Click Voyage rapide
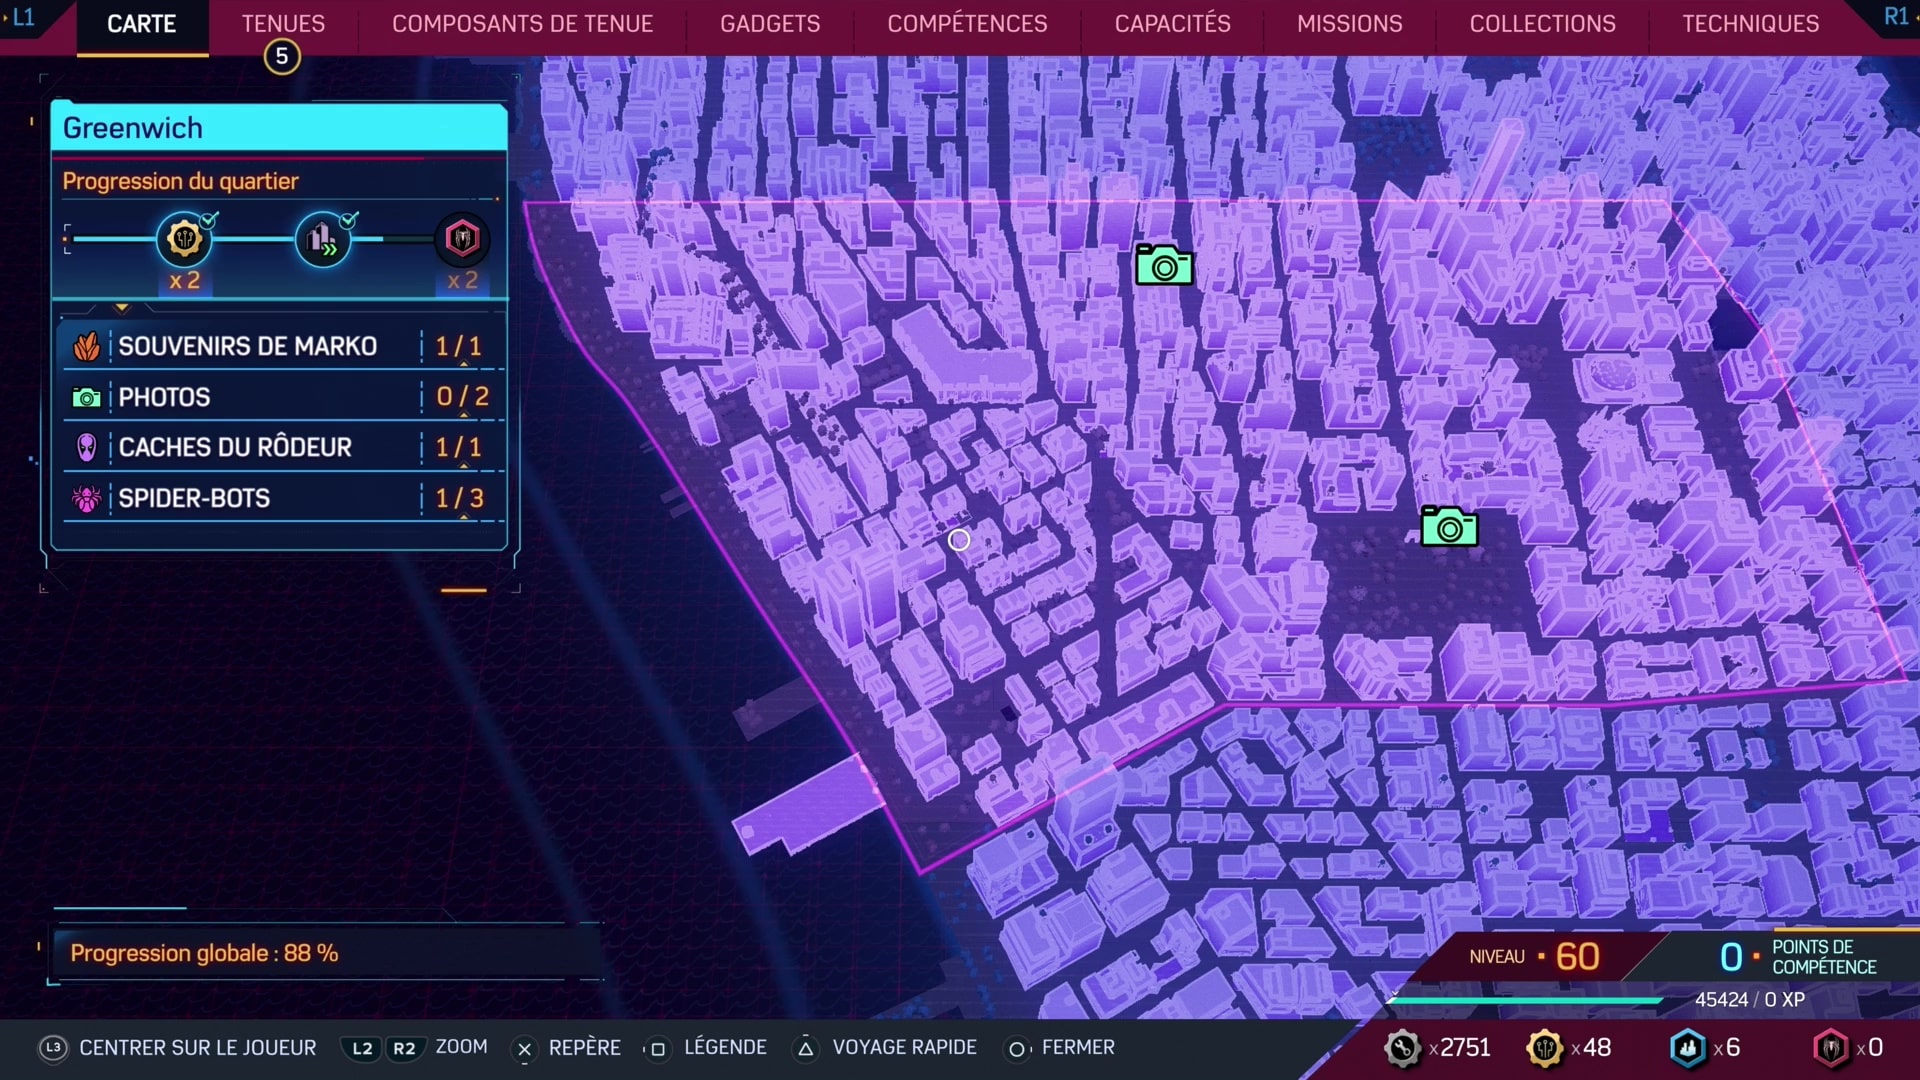Viewport: 1920px width, 1080px height. click(x=905, y=1048)
